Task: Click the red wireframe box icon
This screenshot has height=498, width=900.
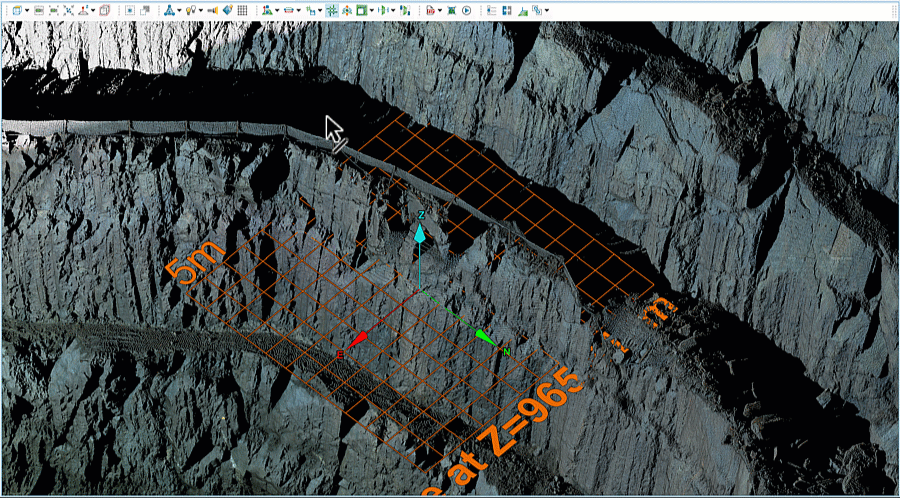Action: click(105, 10)
